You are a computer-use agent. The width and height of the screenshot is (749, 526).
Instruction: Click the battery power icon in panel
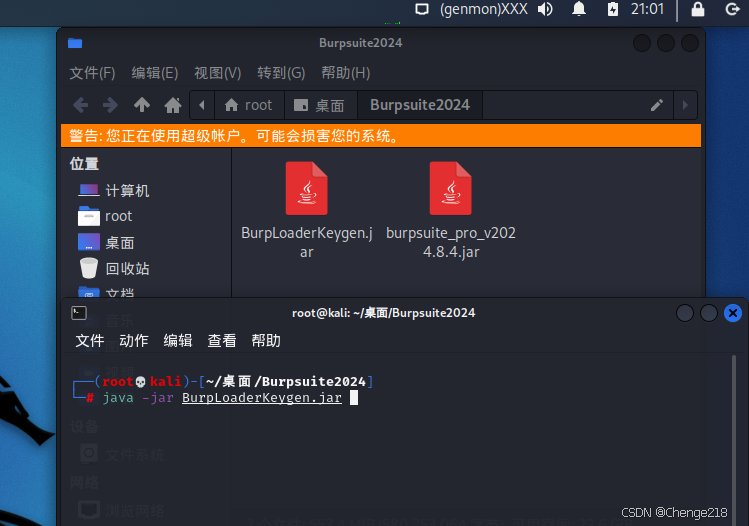pyautogui.click(x=613, y=9)
